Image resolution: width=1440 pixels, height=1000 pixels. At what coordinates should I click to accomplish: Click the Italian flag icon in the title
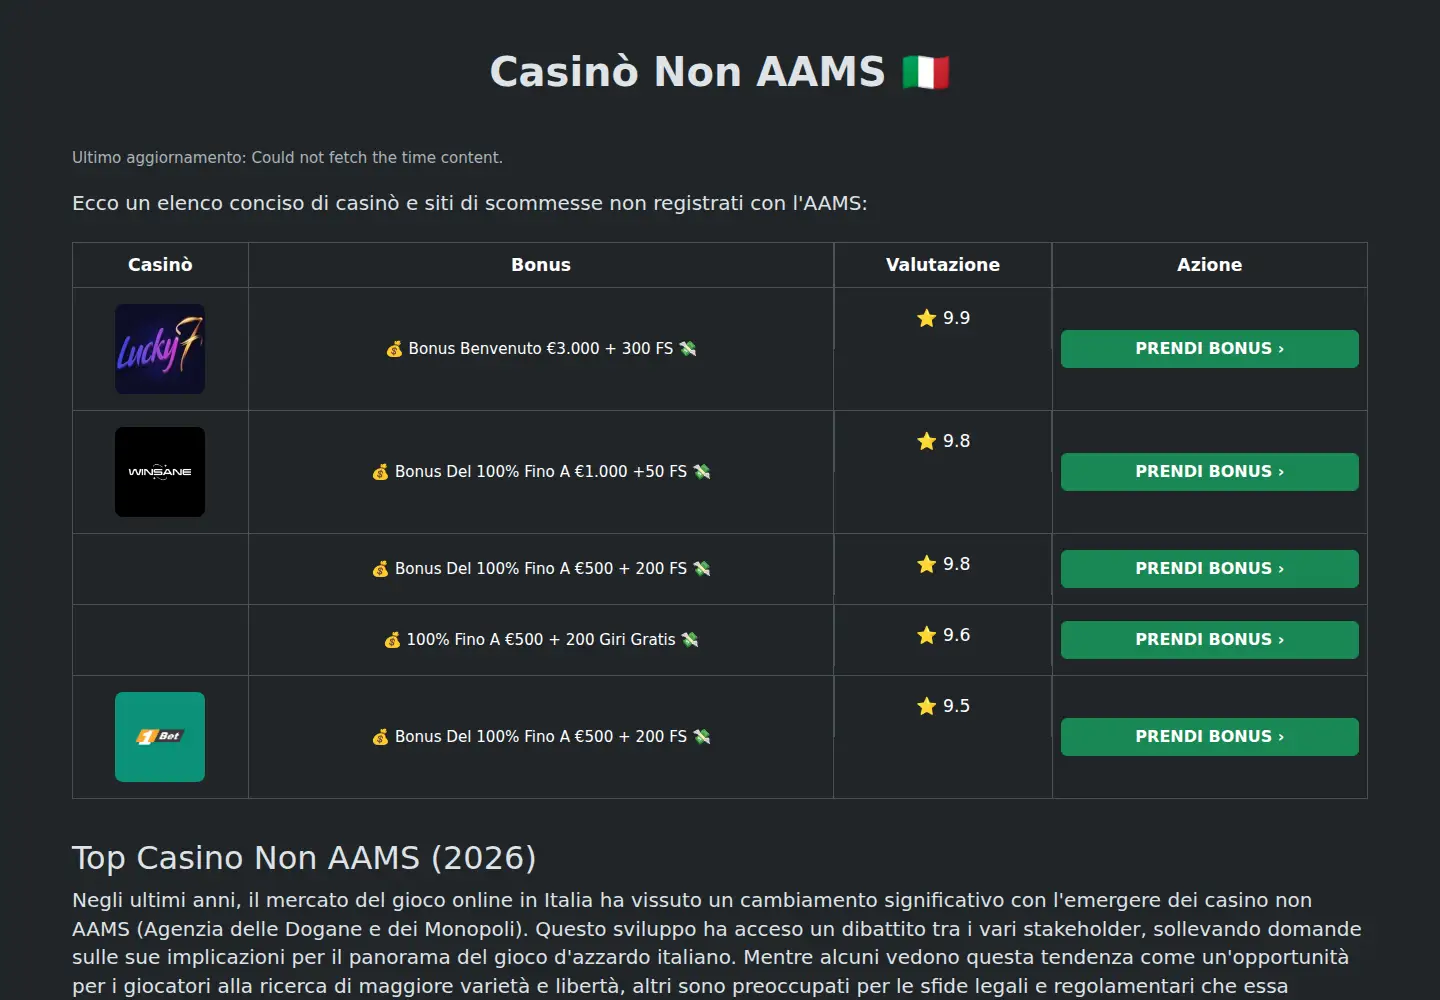click(x=926, y=72)
